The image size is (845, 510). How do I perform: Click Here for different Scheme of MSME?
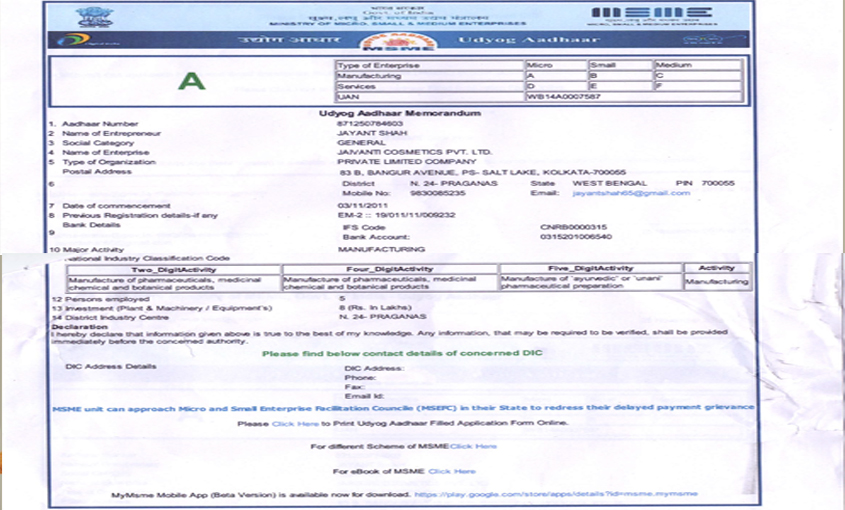[472, 446]
